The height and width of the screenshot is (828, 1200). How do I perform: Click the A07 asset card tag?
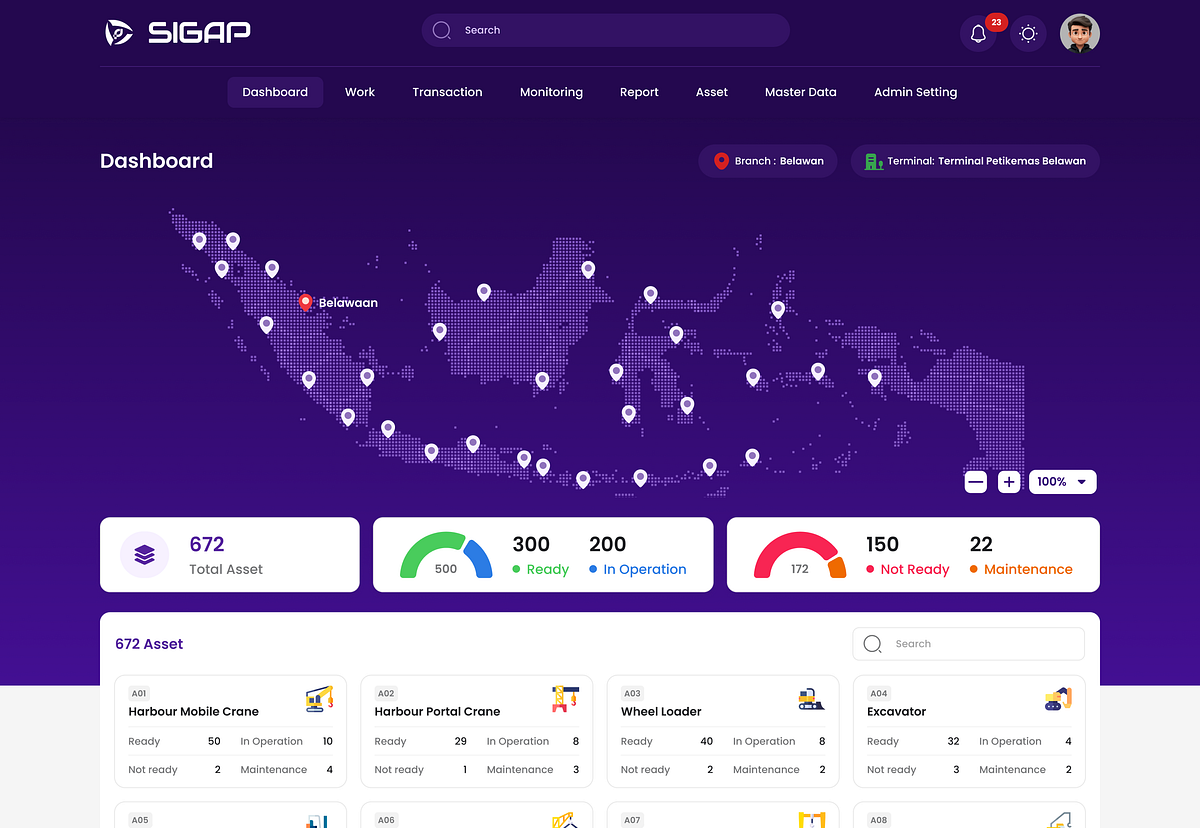coord(632,820)
